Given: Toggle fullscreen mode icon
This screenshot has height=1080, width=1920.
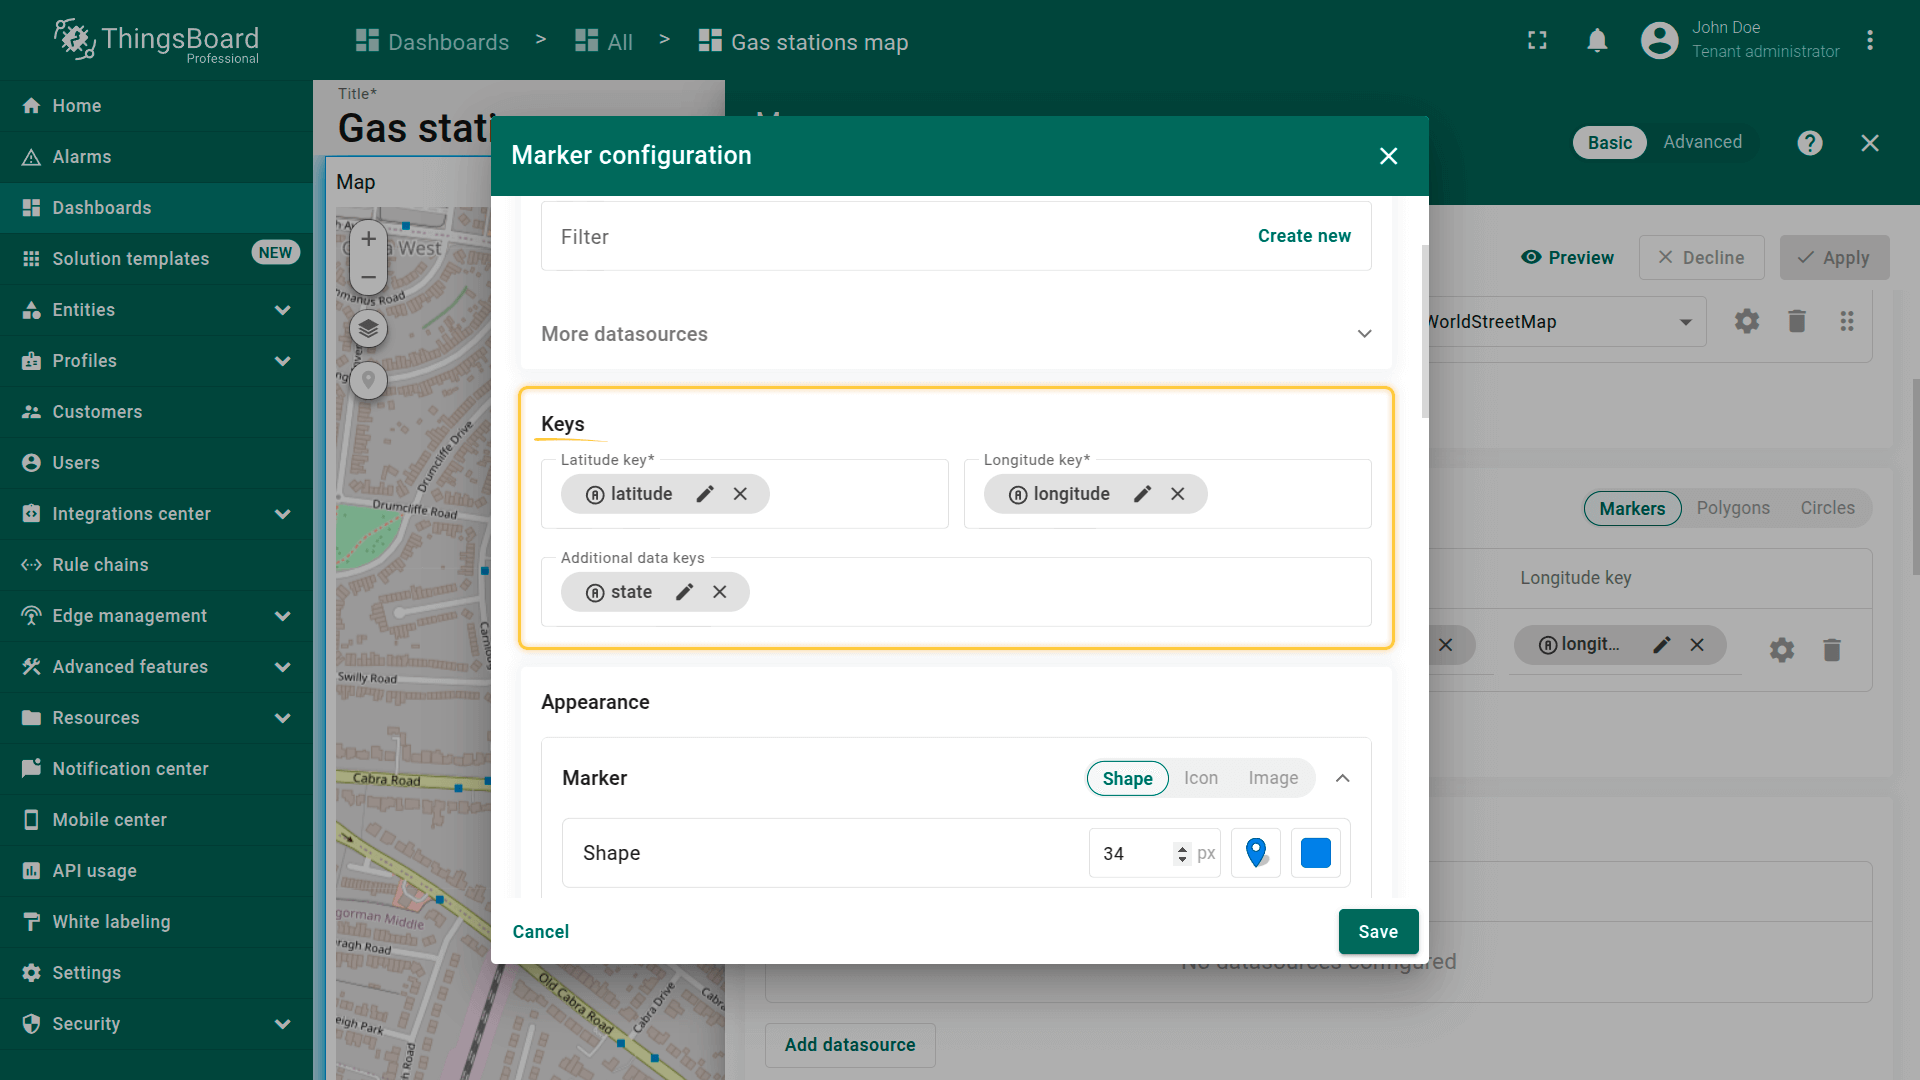Looking at the screenshot, I should (x=1537, y=41).
